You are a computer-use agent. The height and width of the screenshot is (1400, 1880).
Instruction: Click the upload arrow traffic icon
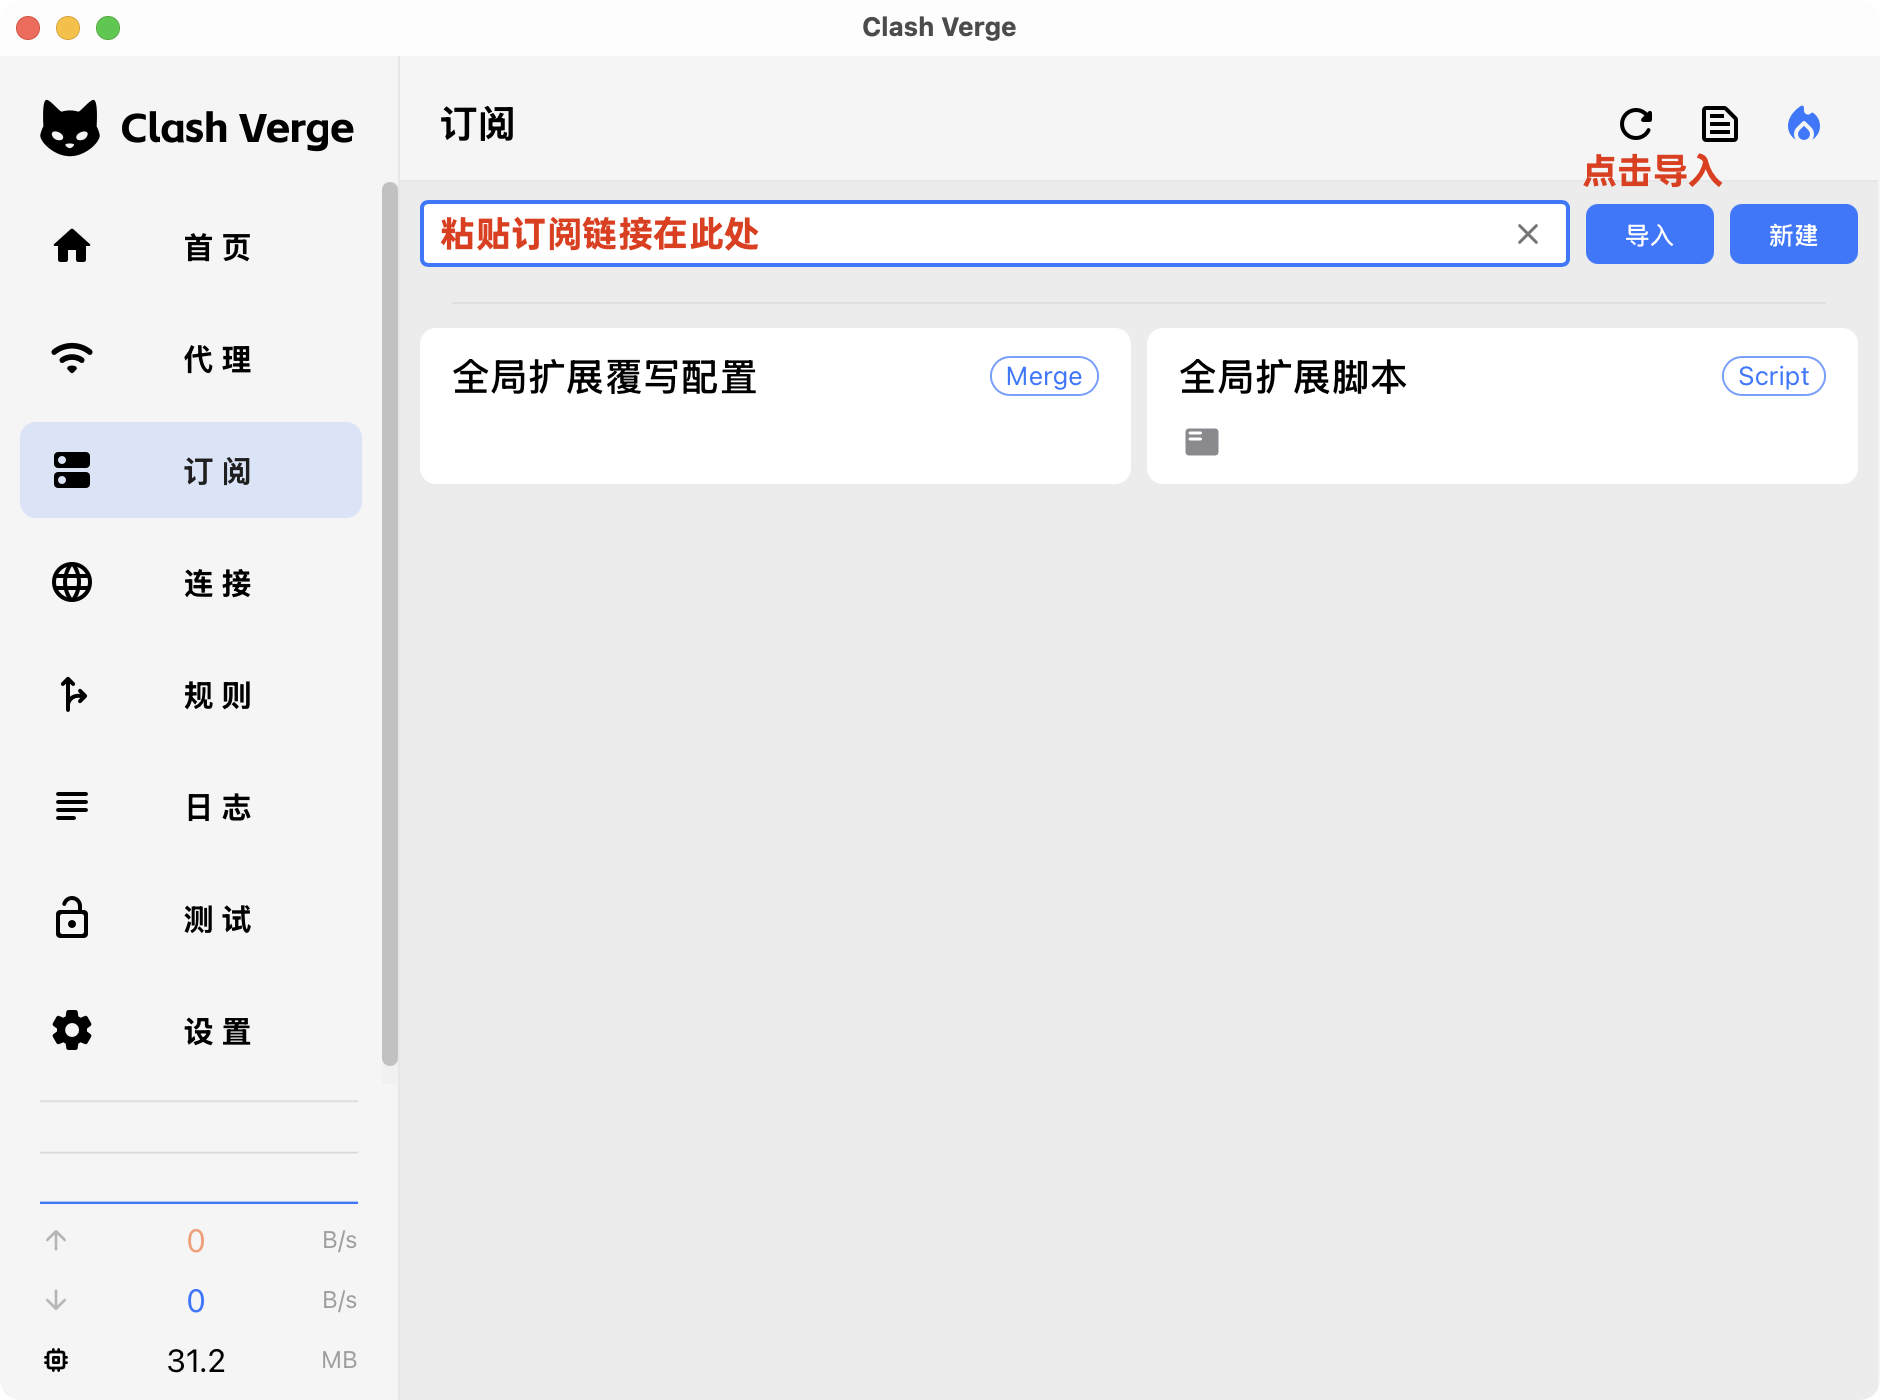point(56,1240)
